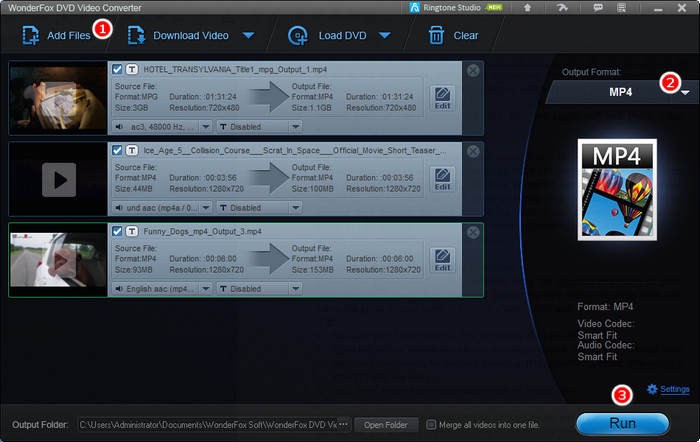This screenshot has height=442, width=700.
Task: Click the HOTEL_TRANSYLVANIA video thumbnail
Action: click(x=58, y=98)
